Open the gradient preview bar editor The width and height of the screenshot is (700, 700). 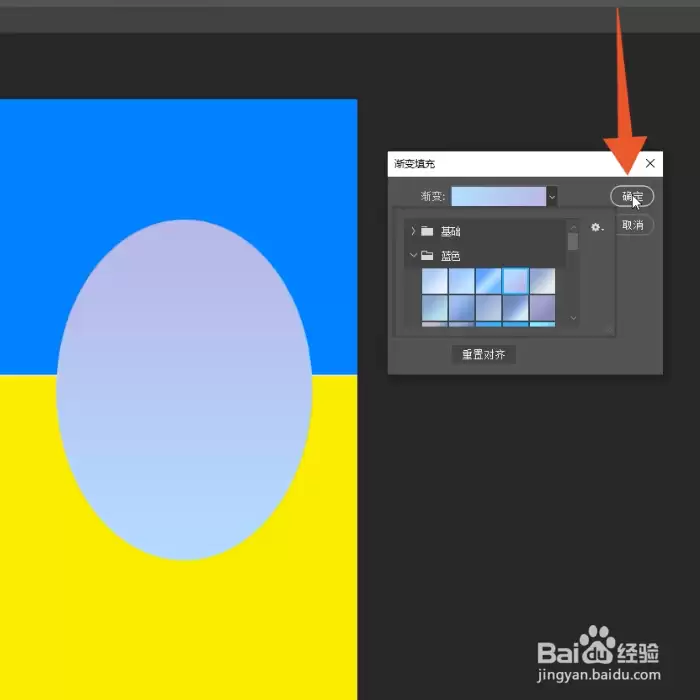[498, 196]
